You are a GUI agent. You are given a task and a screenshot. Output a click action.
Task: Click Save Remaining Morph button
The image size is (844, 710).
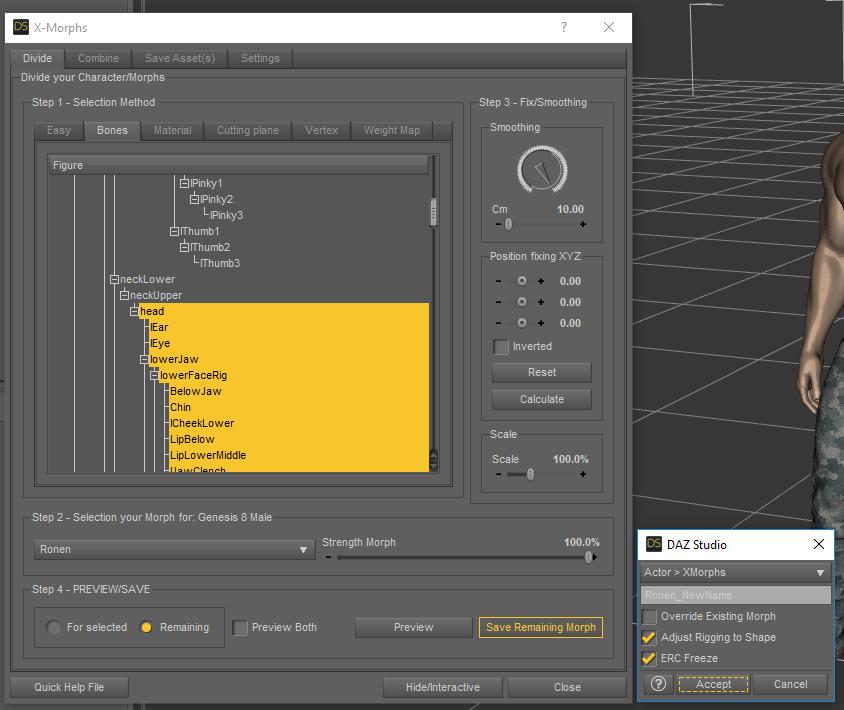click(540, 627)
